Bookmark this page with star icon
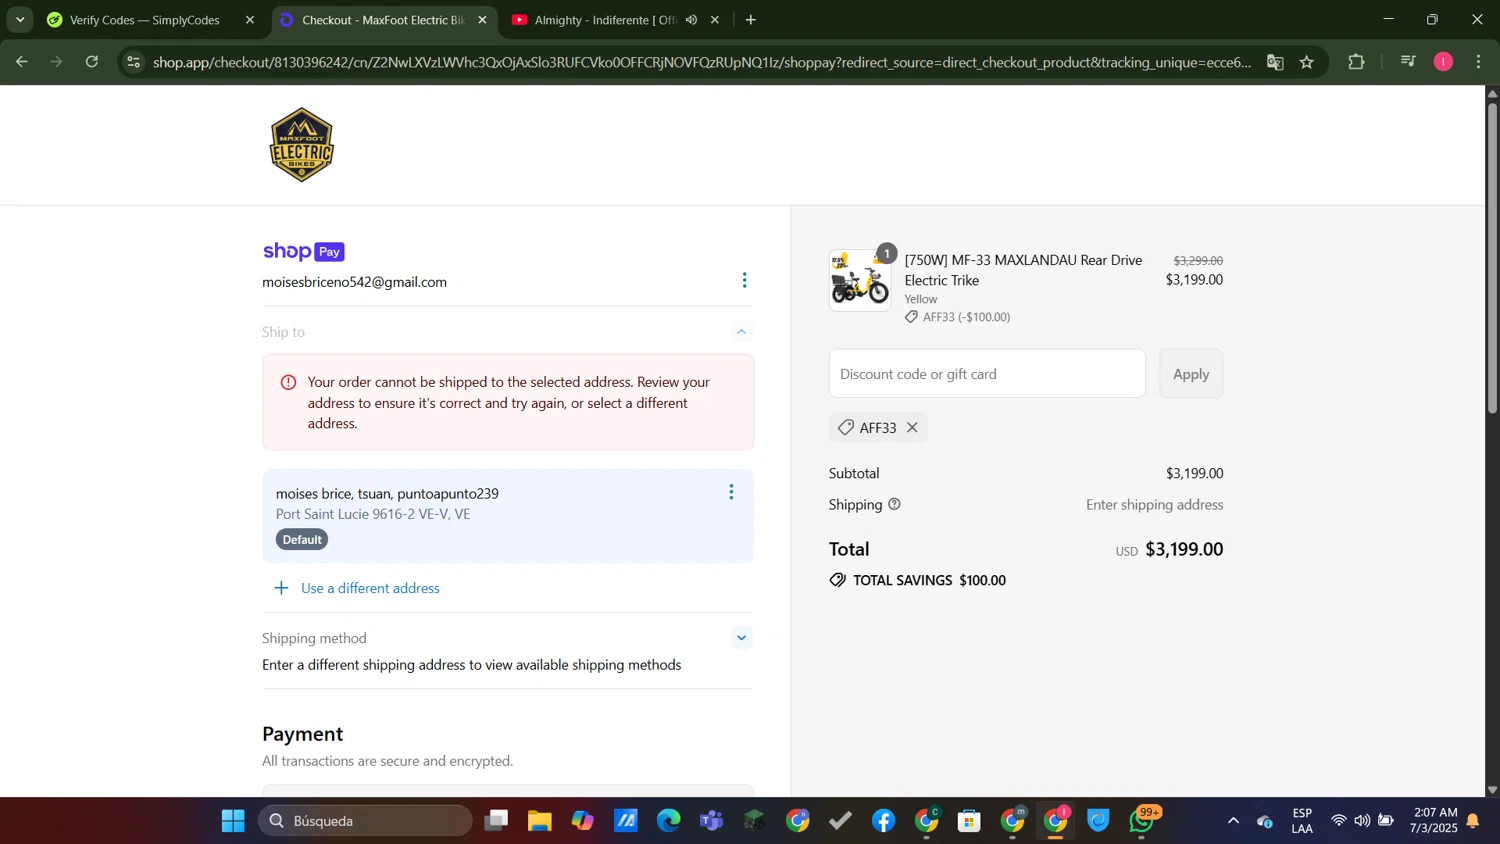The image size is (1500, 844). coord(1306,62)
